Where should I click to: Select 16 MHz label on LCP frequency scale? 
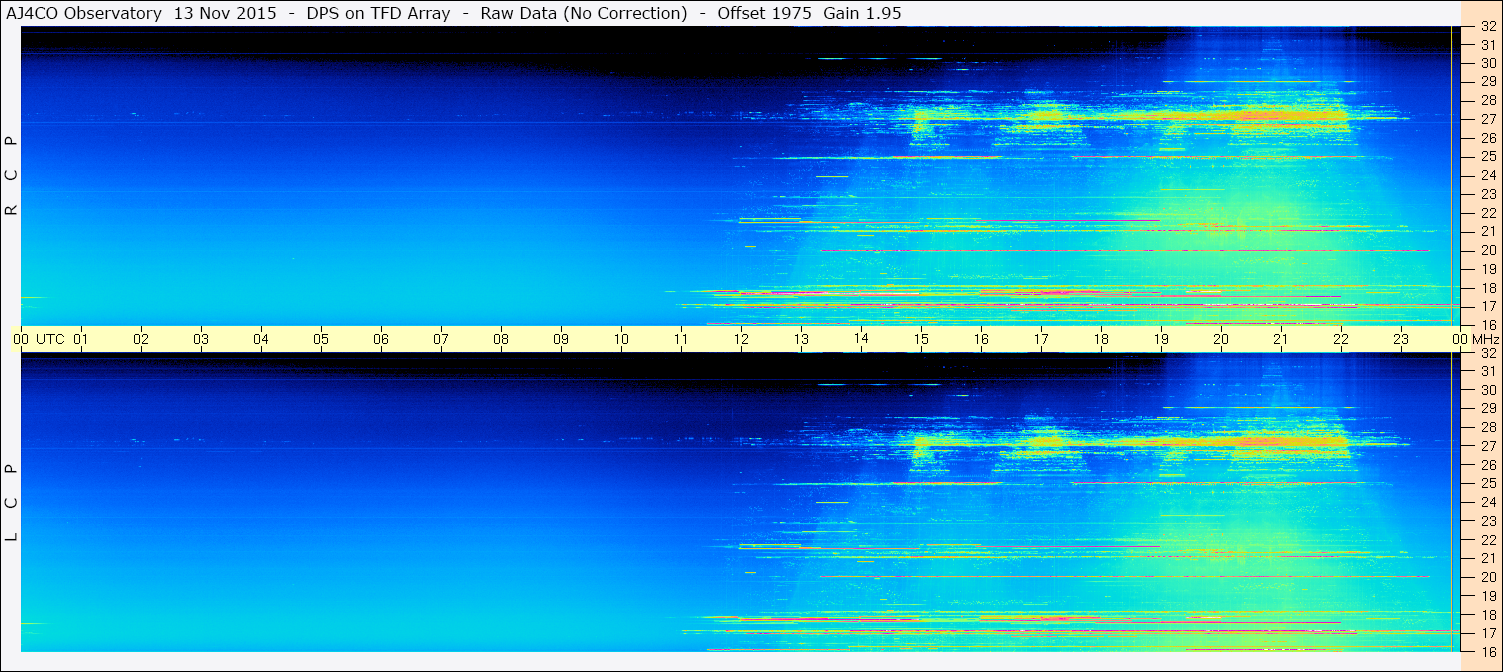[x=1487, y=651]
